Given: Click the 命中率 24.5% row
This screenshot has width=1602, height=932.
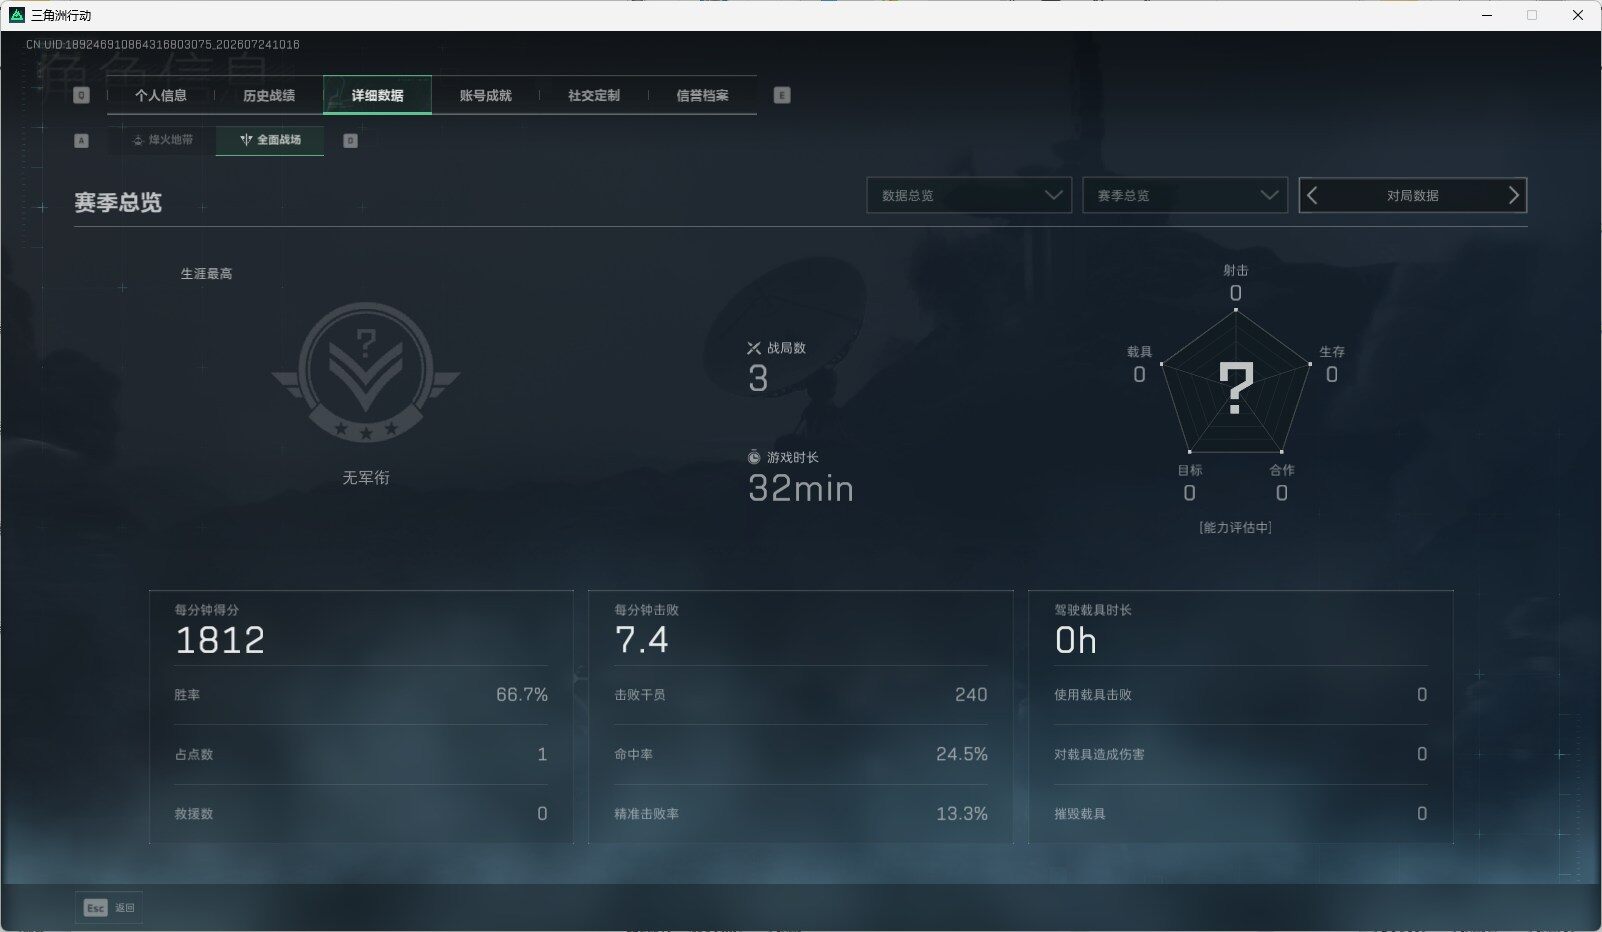Looking at the screenshot, I should point(801,754).
